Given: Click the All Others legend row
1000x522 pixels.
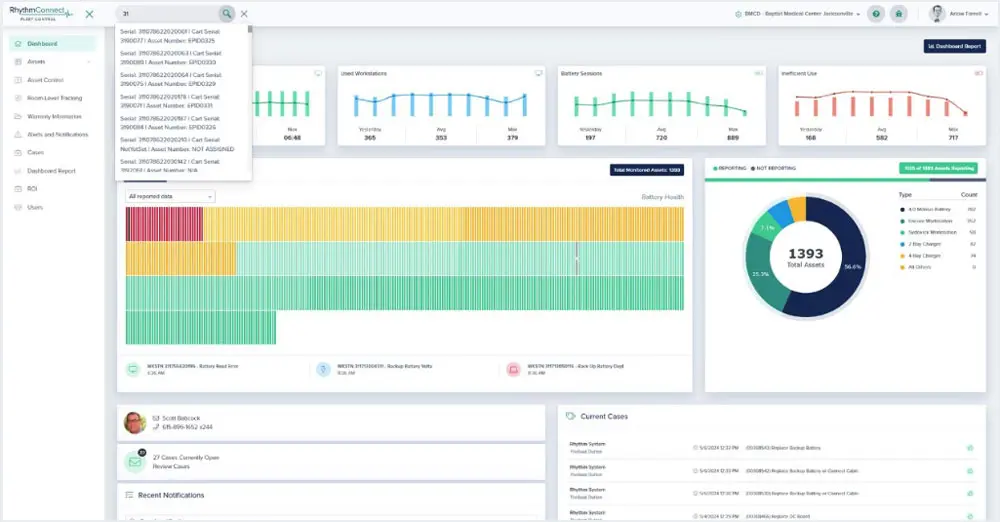Looking at the screenshot, I should (x=938, y=267).
